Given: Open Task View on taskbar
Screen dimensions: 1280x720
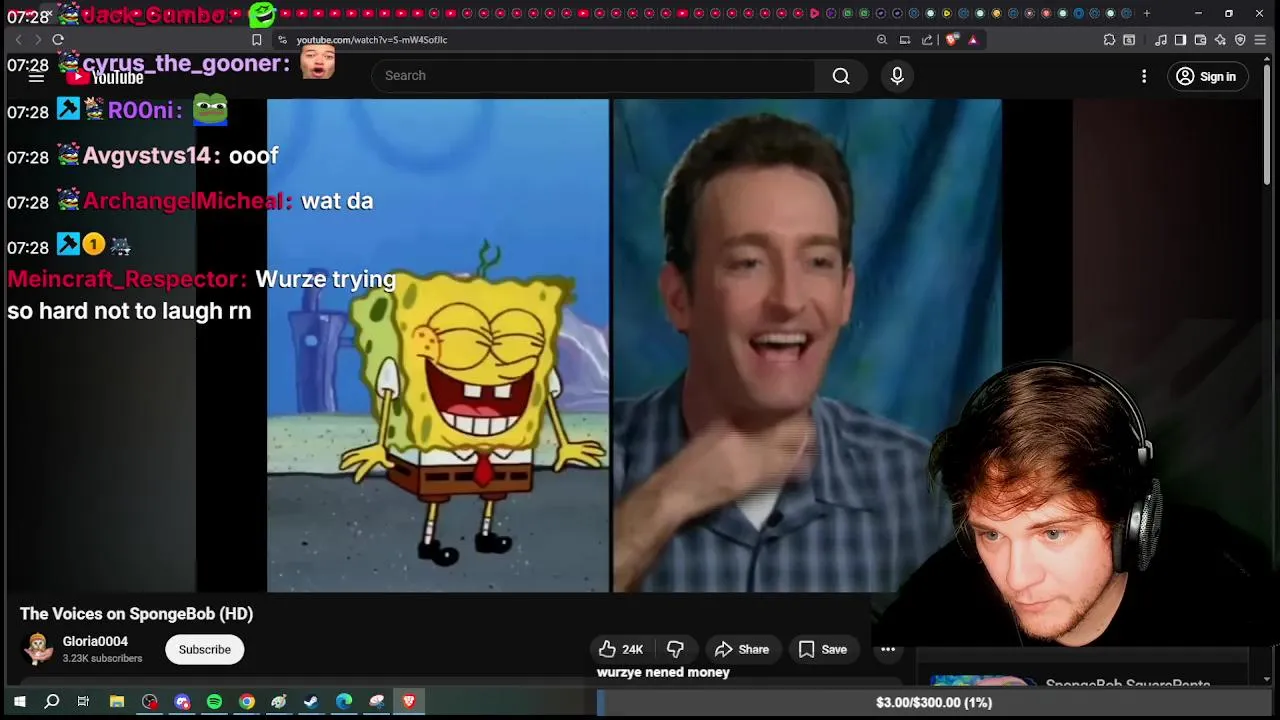Looking at the screenshot, I should [84, 702].
